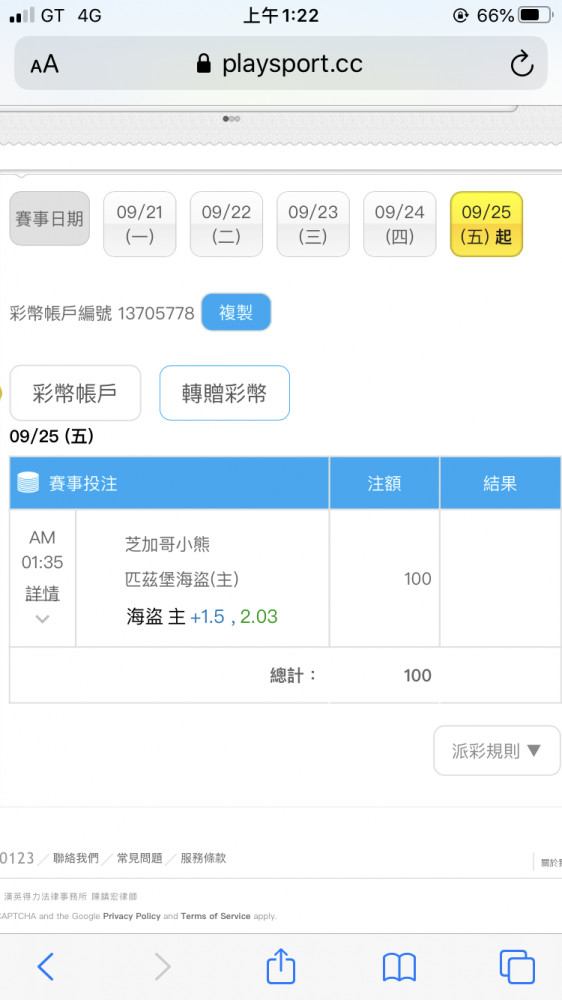Open the Safari share sheet icon
This screenshot has height=1000, width=562.
[281, 965]
